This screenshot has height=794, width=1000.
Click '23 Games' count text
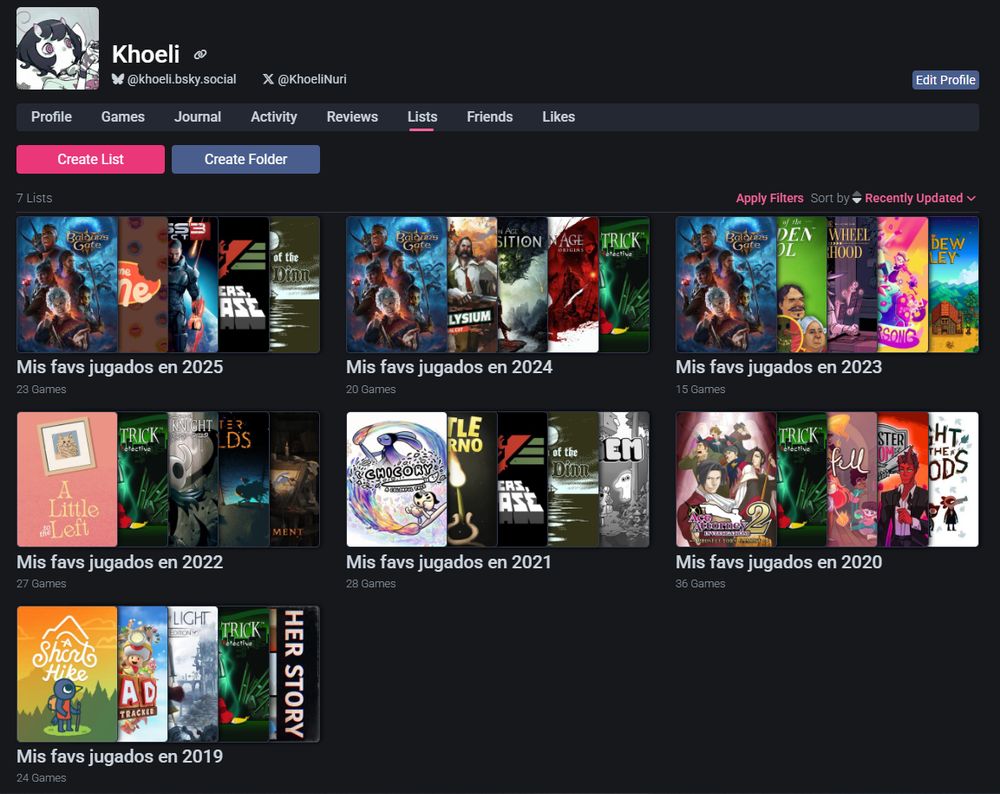[x=41, y=389]
